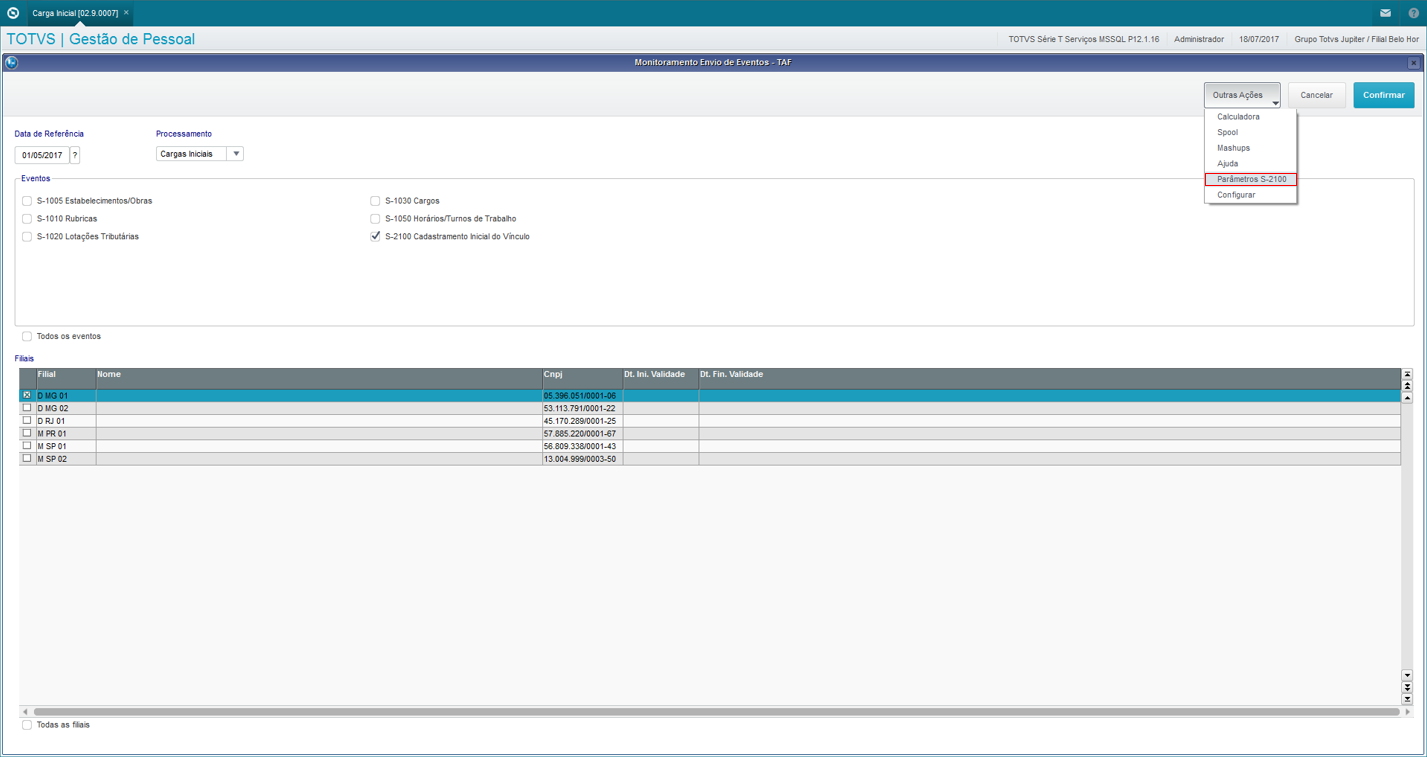The width and height of the screenshot is (1427, 757).
Task: Check the M SP 01 filial row
Action: click(27, 446)
